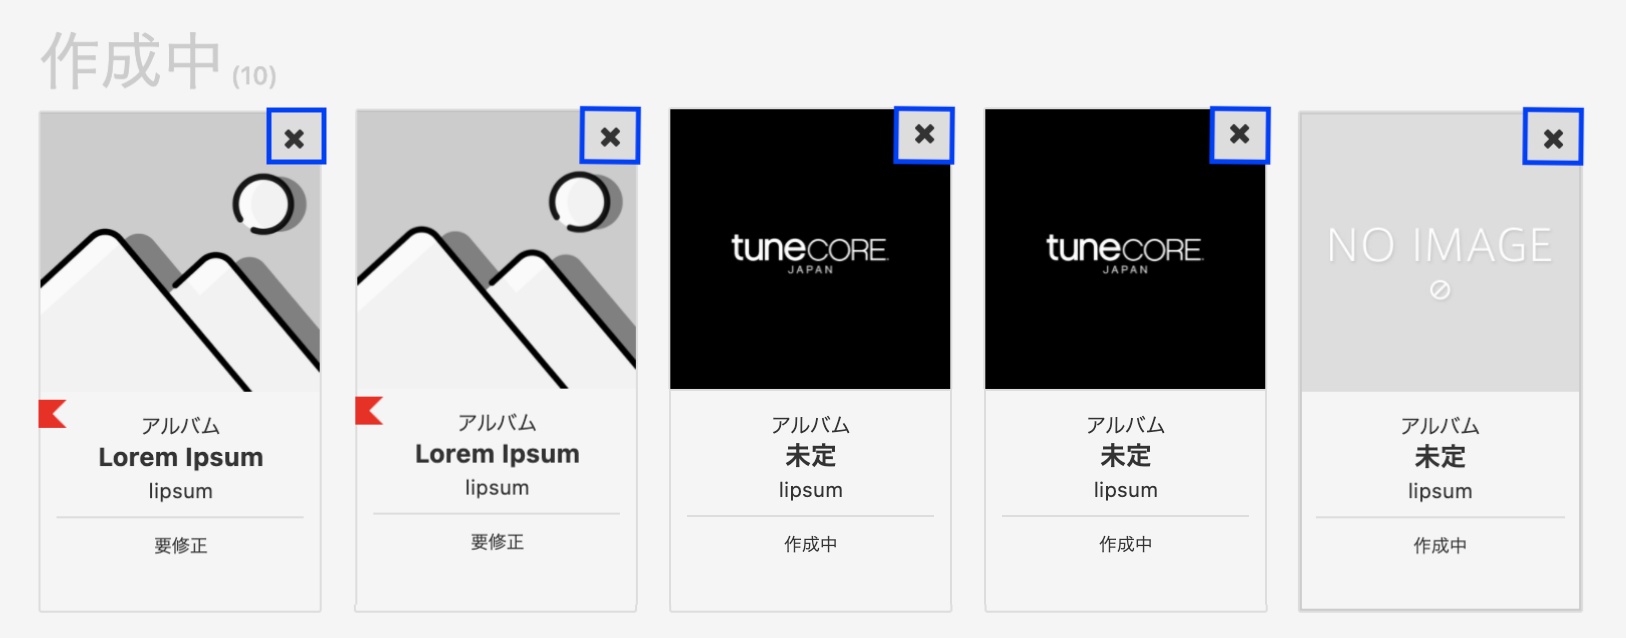
Task: Click the 作成中 section heading
Action: click(x=131, y=62)
